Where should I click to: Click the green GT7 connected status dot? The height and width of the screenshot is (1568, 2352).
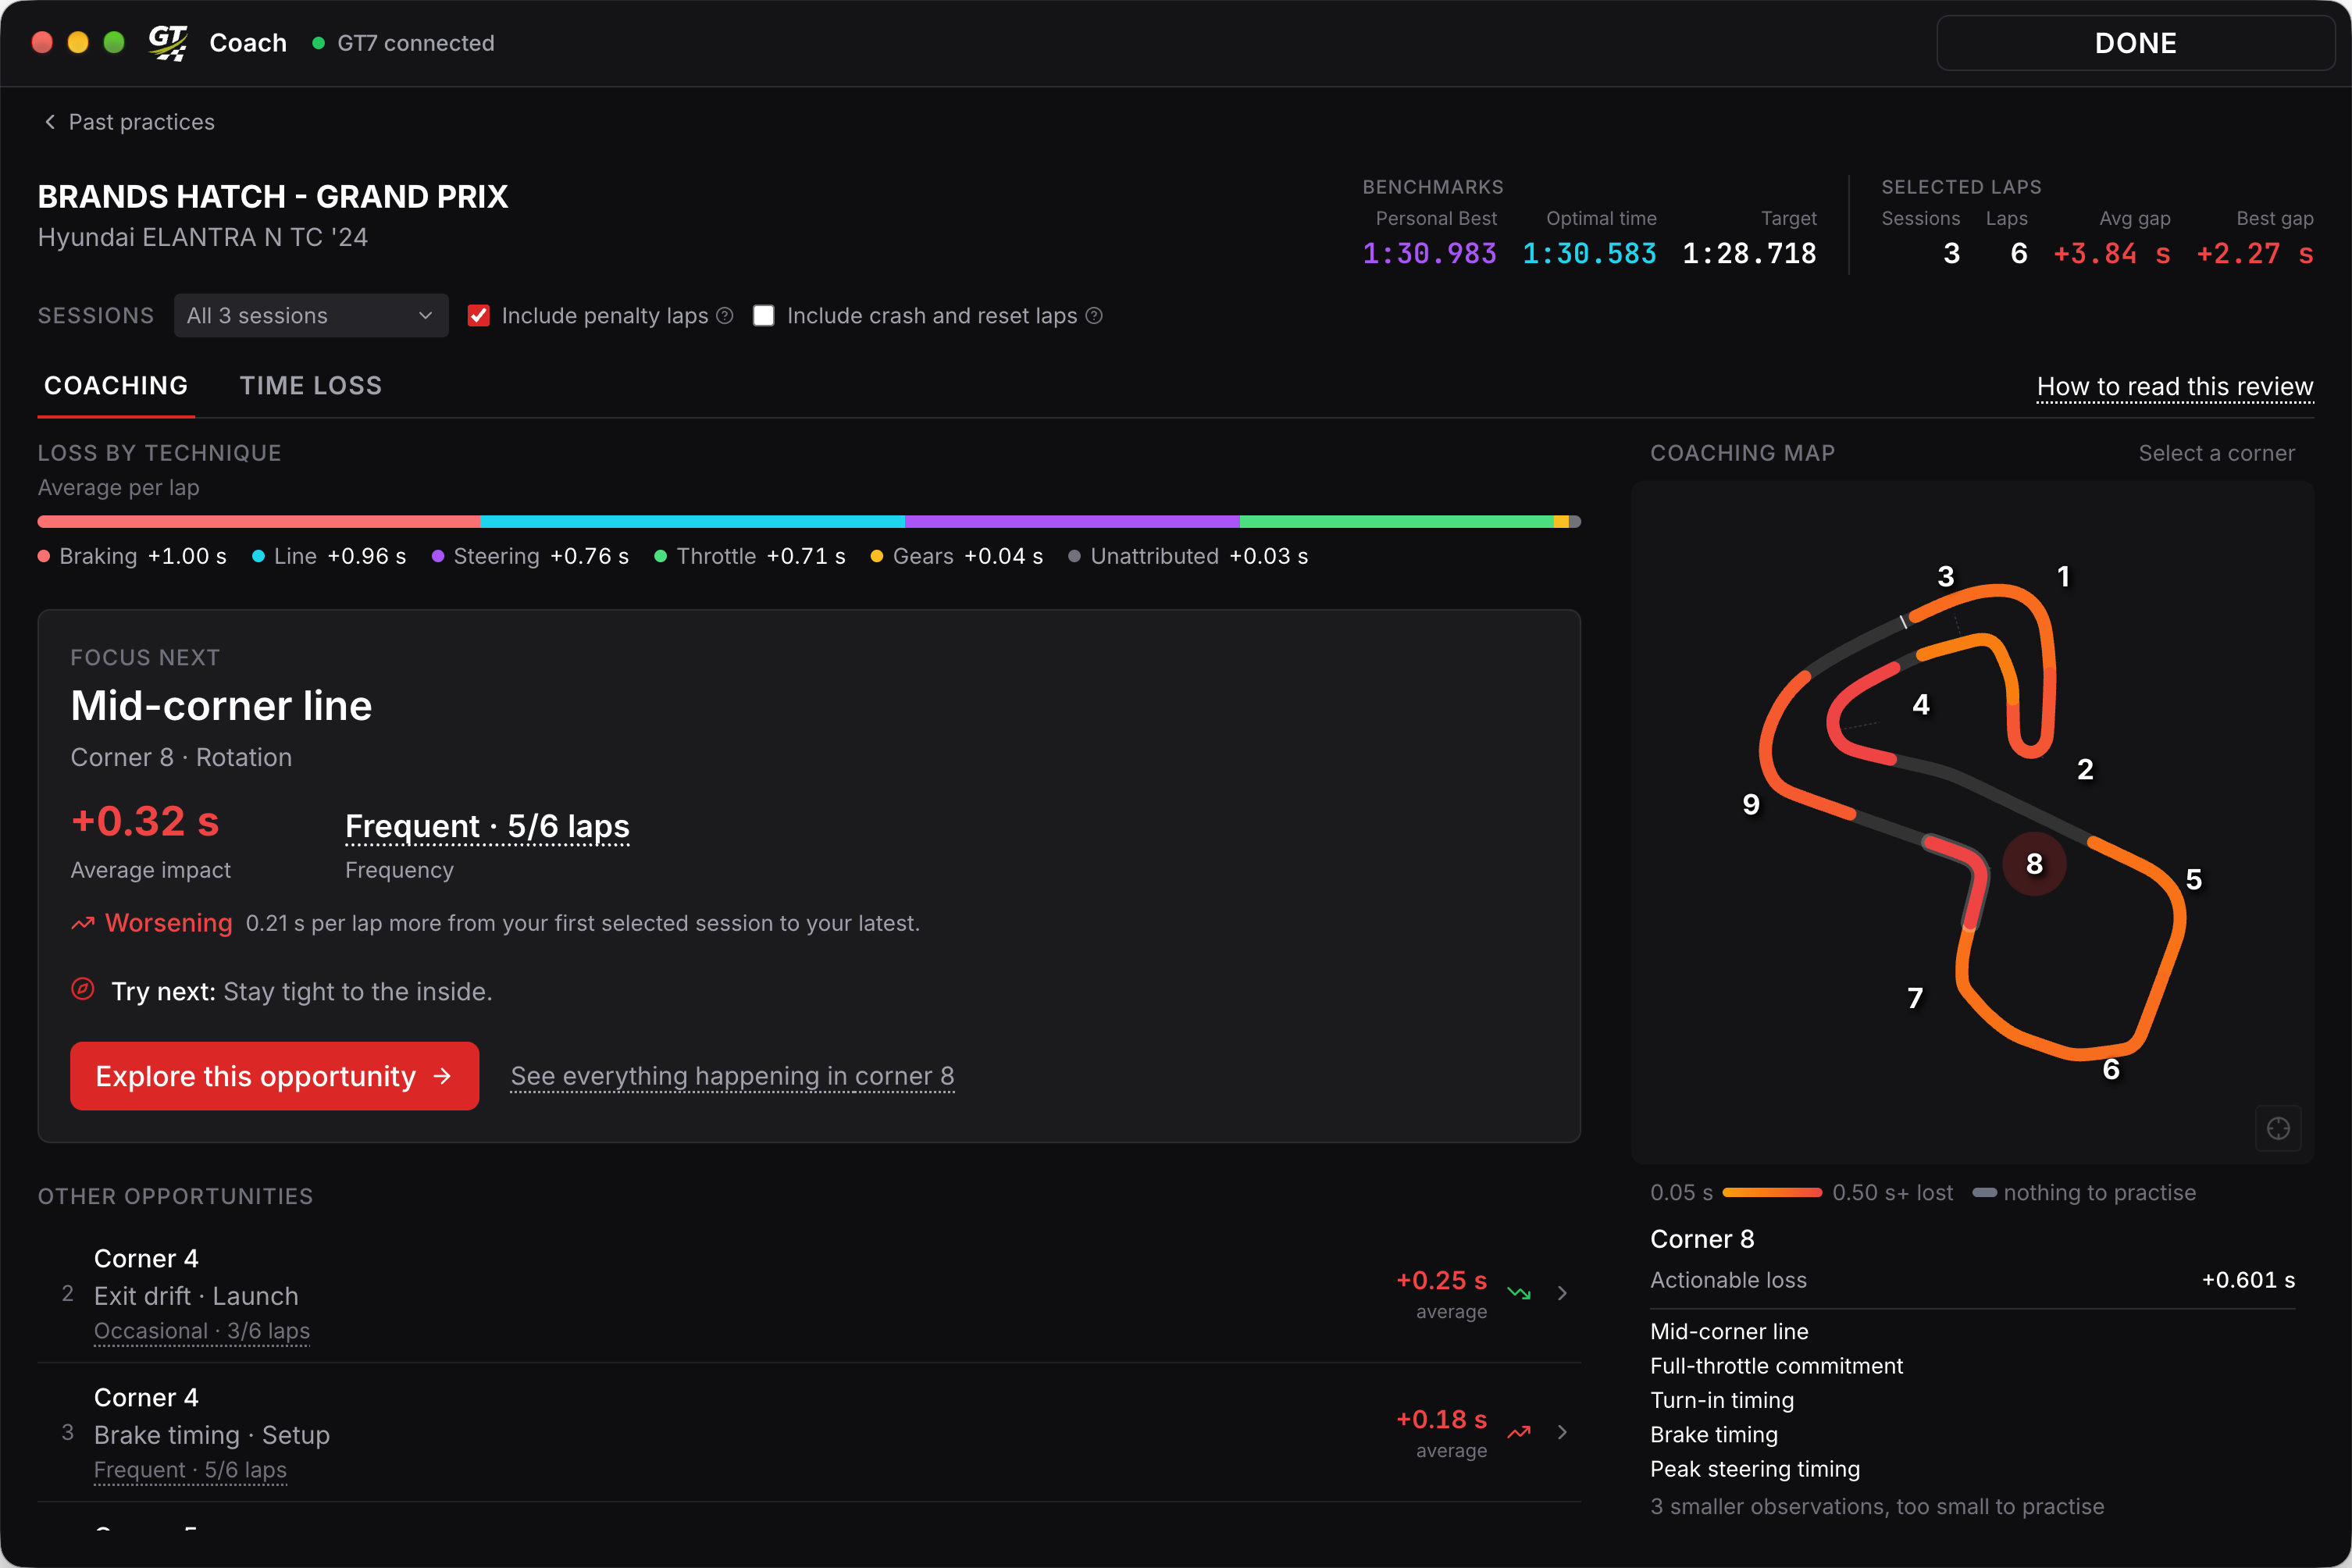point(318,43)
